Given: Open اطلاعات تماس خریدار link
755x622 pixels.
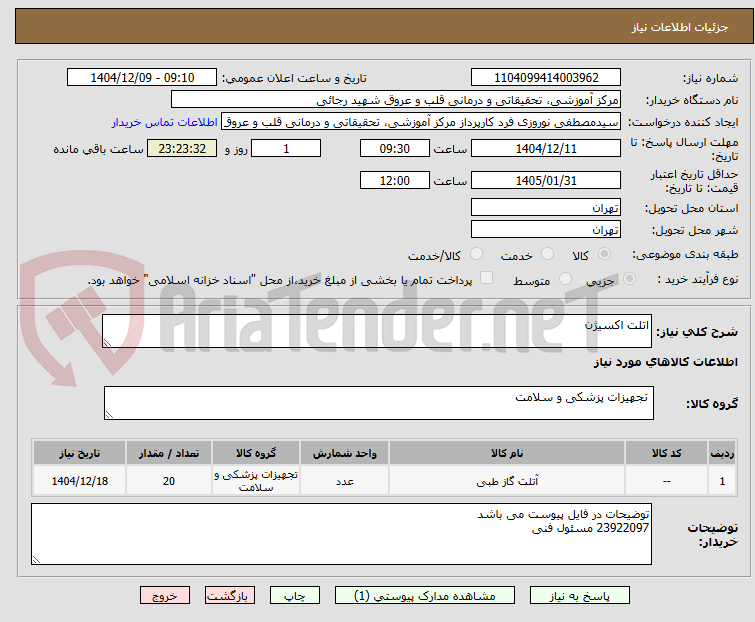Looking at the screenshot, I should click(x=165, y=122).
